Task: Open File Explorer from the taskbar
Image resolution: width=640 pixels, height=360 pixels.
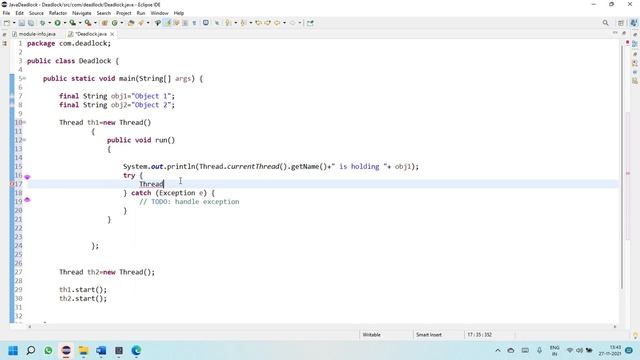Action: (83, 351)
